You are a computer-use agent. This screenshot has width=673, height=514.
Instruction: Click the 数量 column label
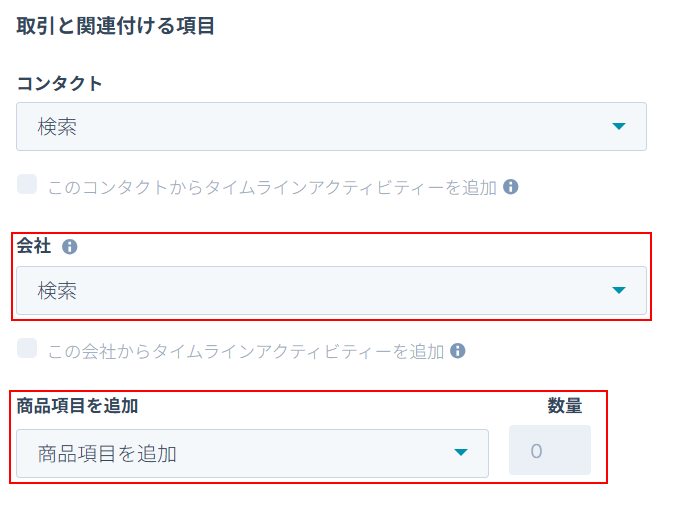pyautogui.click(x=564, y=406)
